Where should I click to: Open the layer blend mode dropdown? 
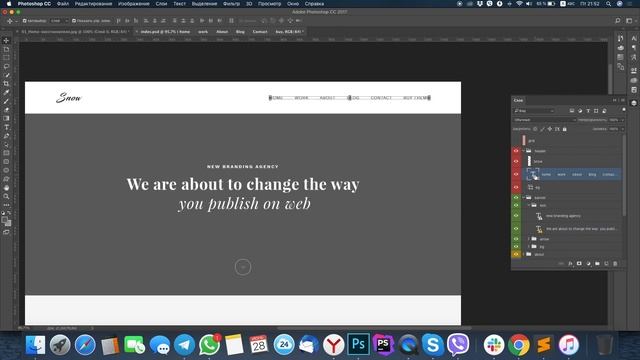(x=544, y=120)
